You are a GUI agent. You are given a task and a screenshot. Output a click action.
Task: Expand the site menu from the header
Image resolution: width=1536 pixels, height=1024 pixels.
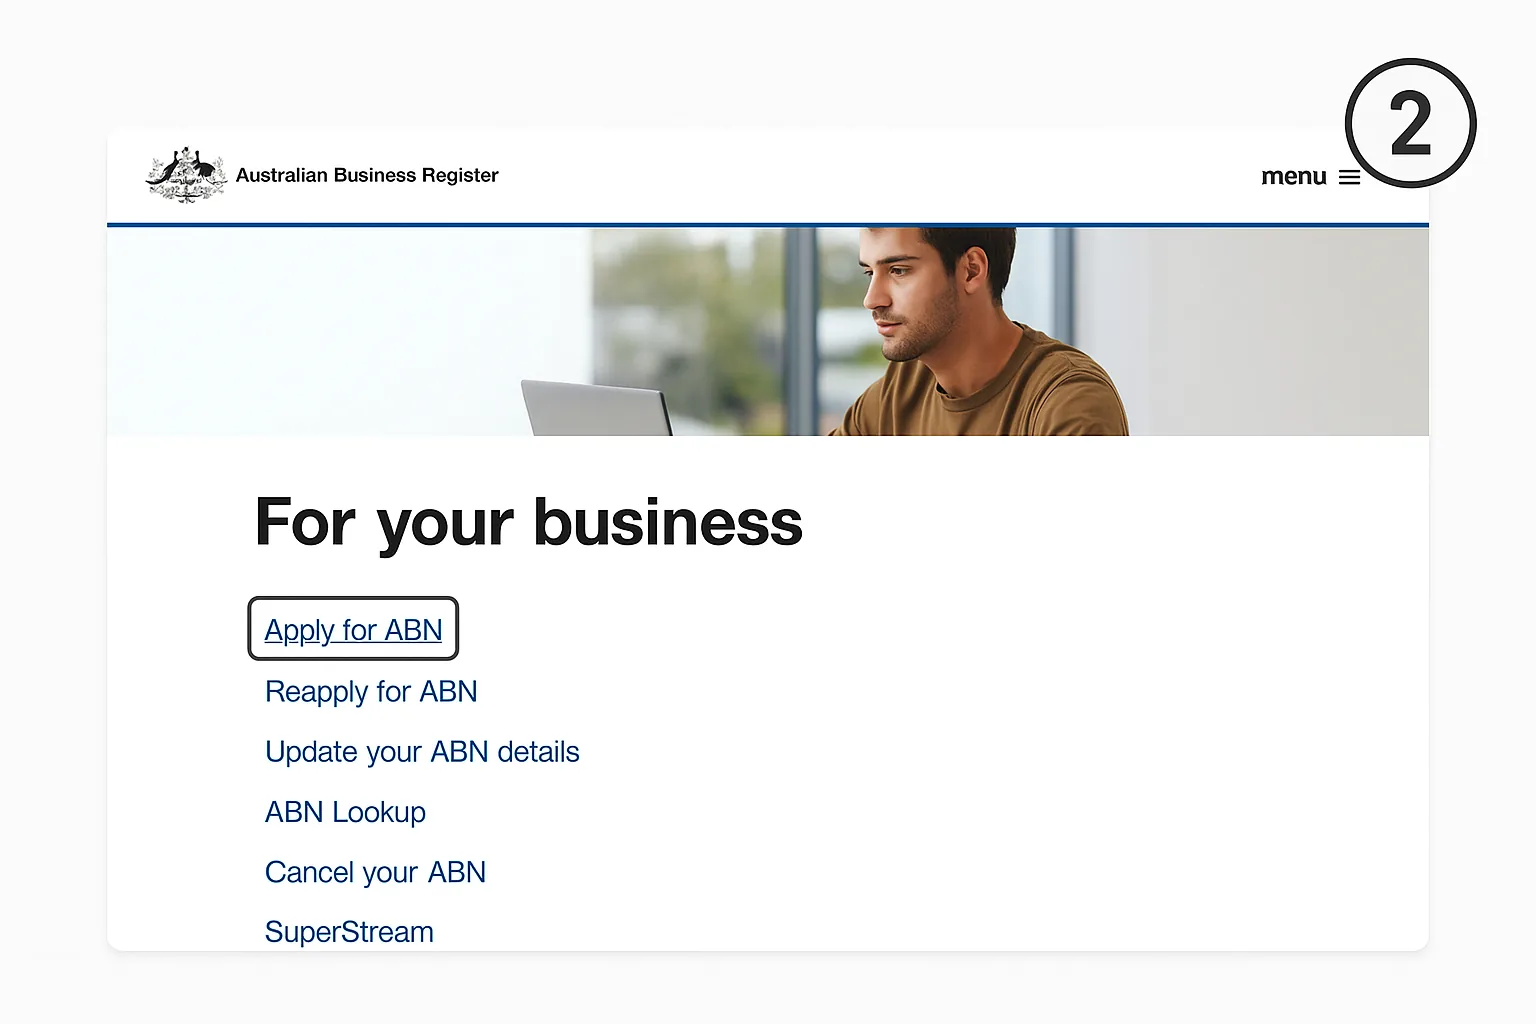pyautogui.click(x=1312, y=177)
